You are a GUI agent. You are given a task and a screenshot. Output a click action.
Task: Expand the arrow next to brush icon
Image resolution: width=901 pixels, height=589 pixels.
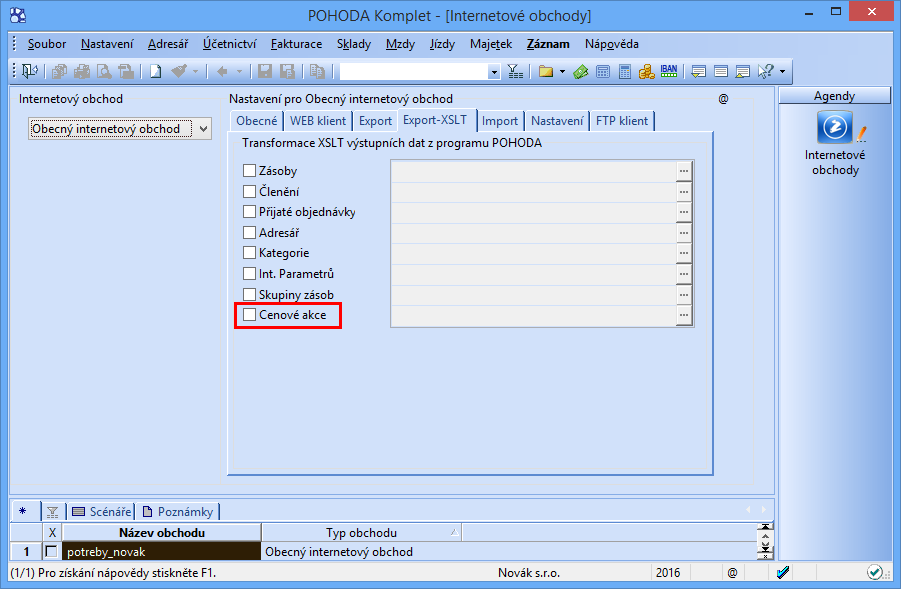click(x=195, y=72)
